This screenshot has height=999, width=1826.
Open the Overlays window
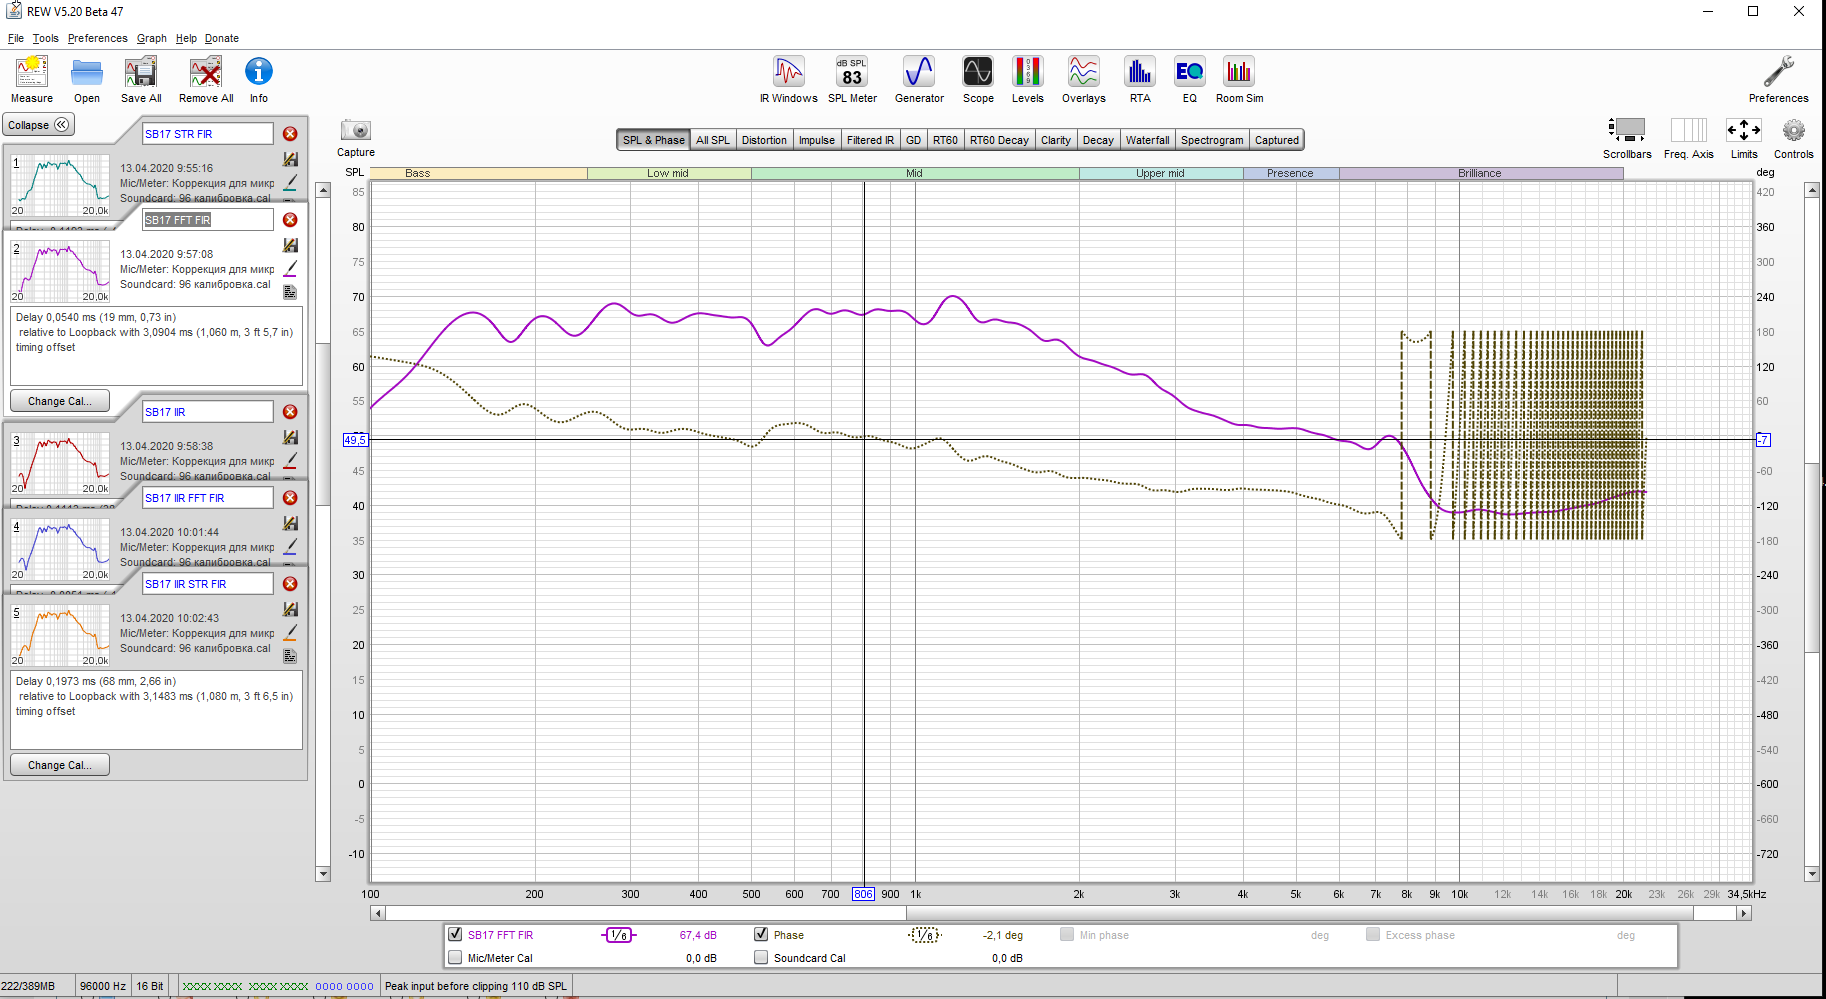pyautogui.click(x=1084, y=79)
